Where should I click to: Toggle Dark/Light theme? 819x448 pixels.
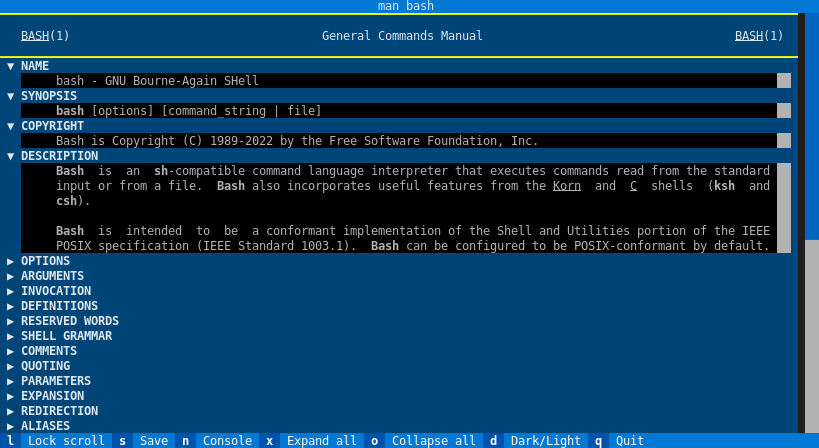[x=545, y=441]
